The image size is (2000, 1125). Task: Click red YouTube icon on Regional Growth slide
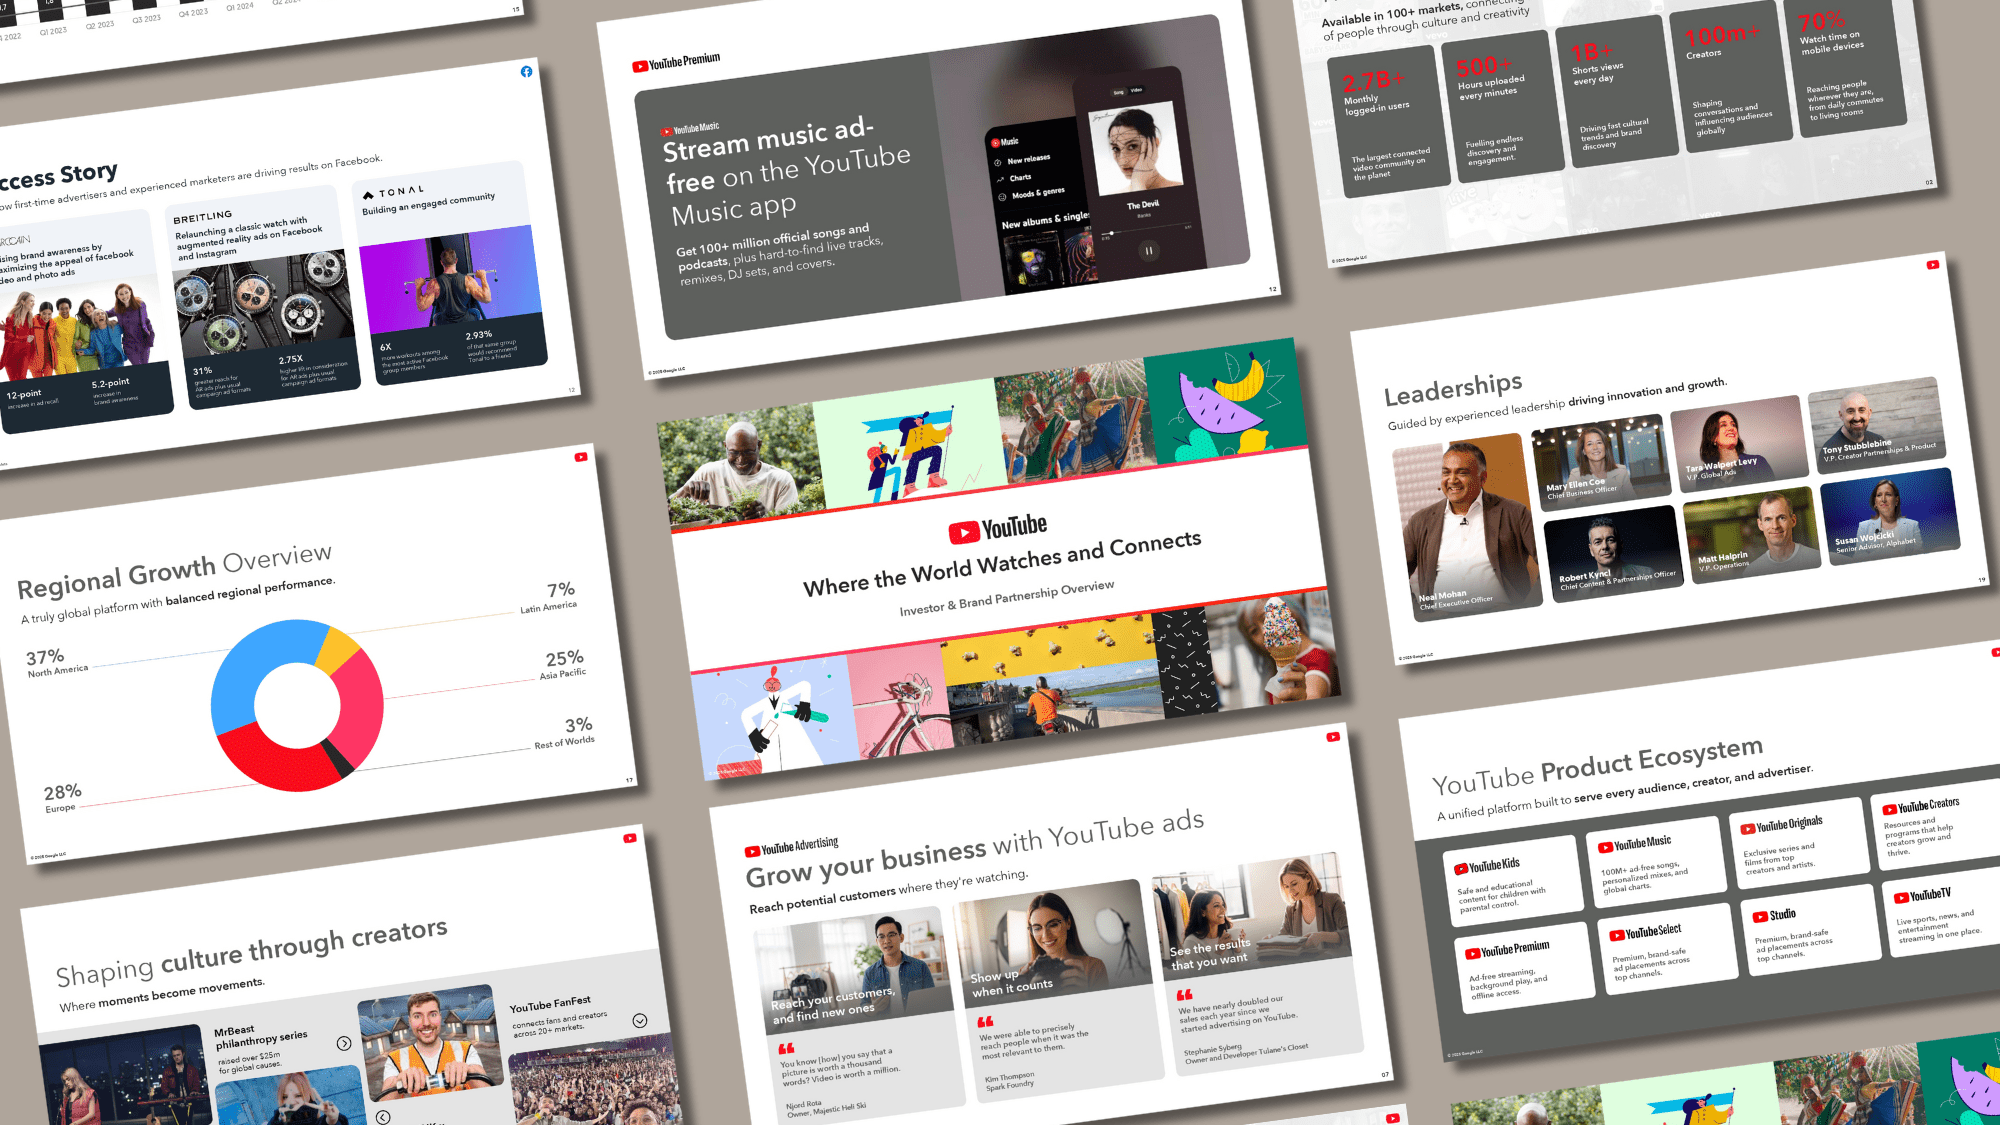580,457
